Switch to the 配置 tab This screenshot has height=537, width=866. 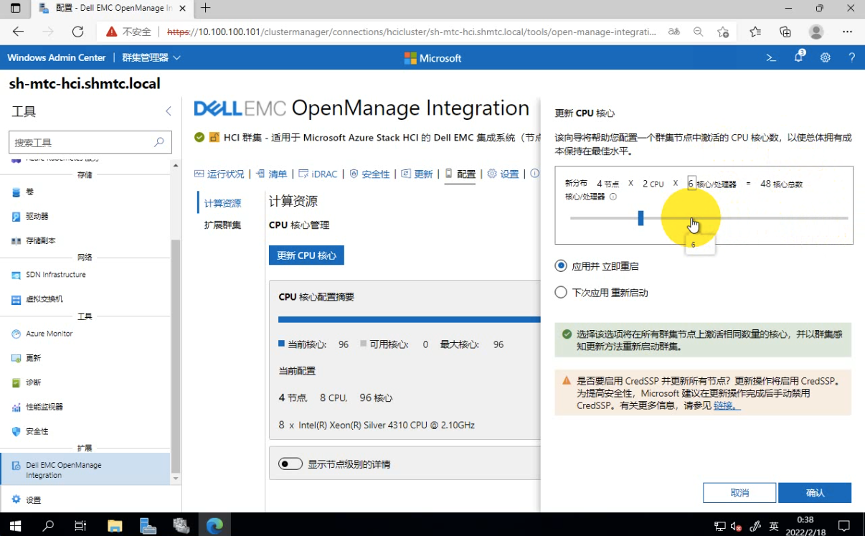point(460,174)
